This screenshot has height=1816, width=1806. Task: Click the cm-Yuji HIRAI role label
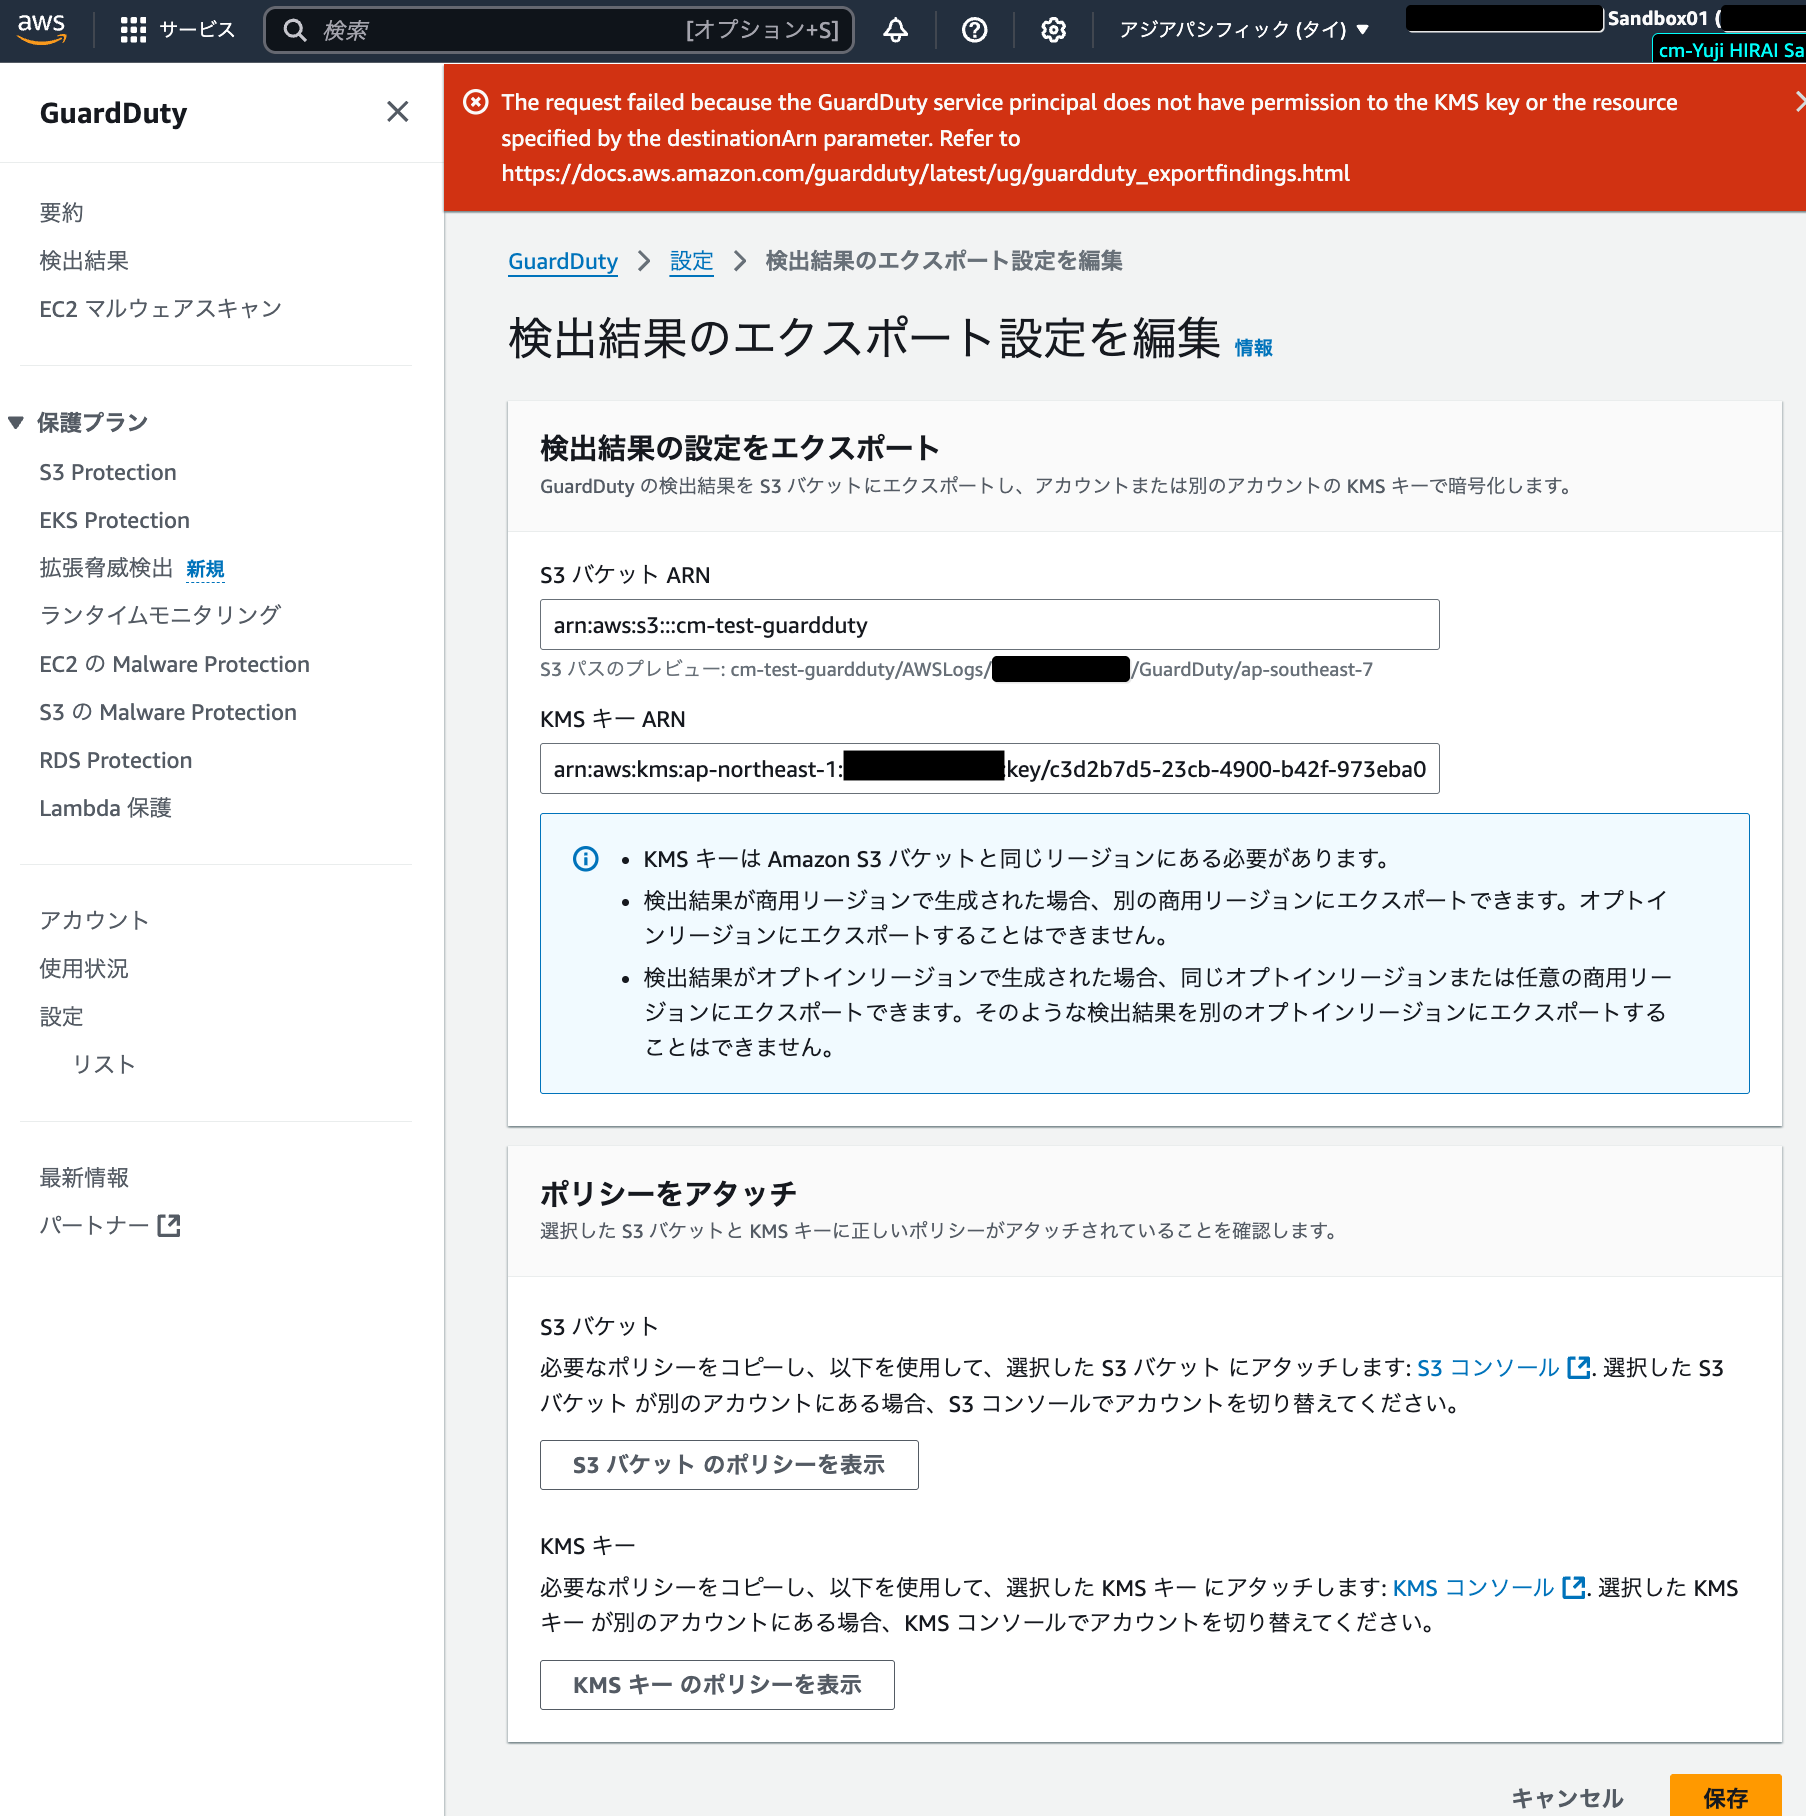pos(1730,50)
